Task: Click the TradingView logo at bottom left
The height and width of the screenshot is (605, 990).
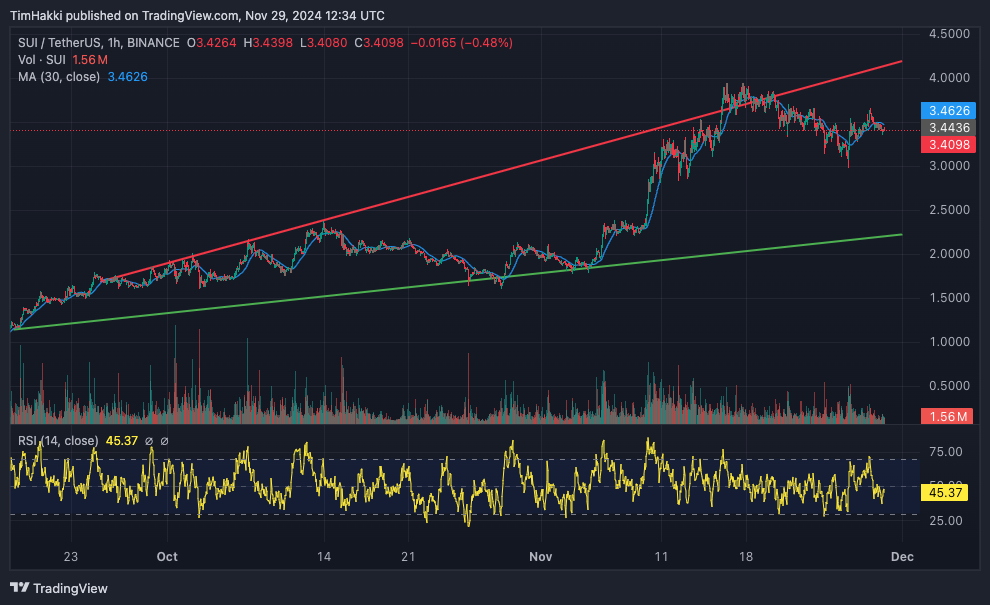Action: 59,588
